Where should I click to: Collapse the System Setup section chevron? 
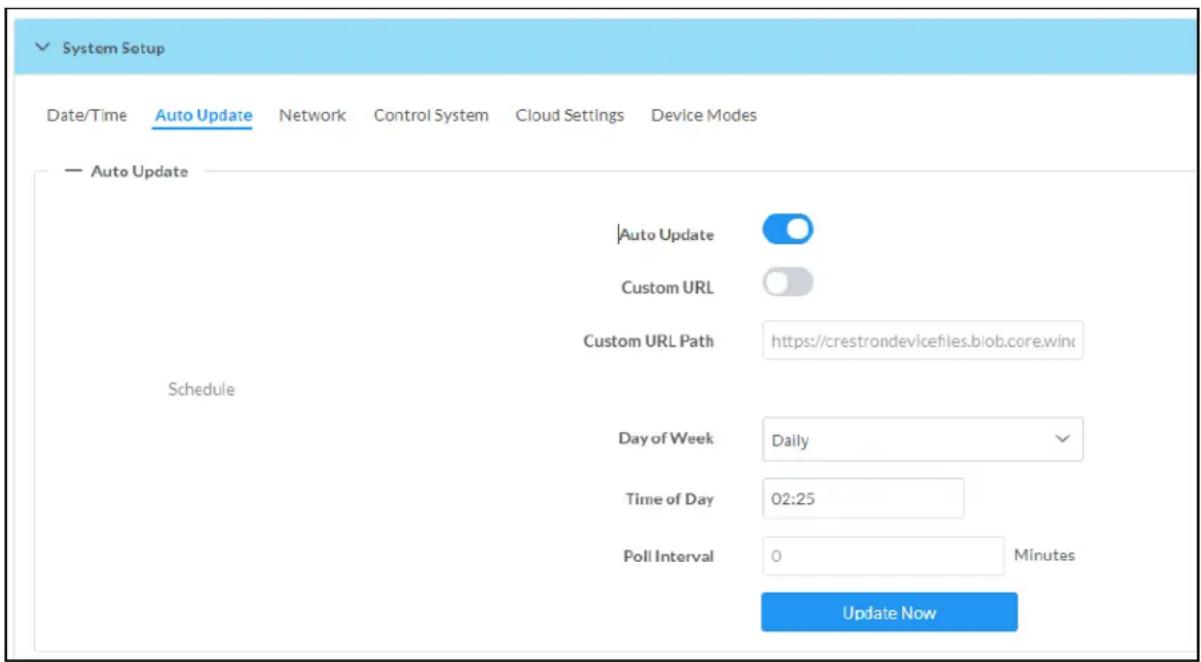pos(40,48)
